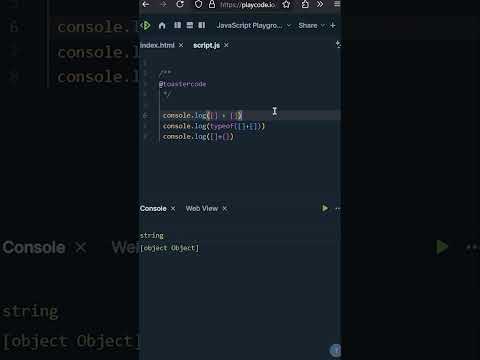The width and height of the screenshot is (480, 360).
Task: Click the "[object Object]" console output
Action: [169, 248]
